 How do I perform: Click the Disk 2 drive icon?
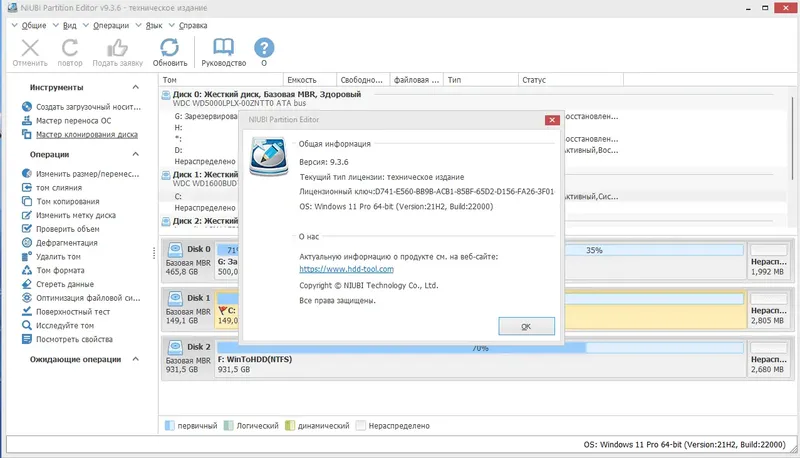point(175,347)
